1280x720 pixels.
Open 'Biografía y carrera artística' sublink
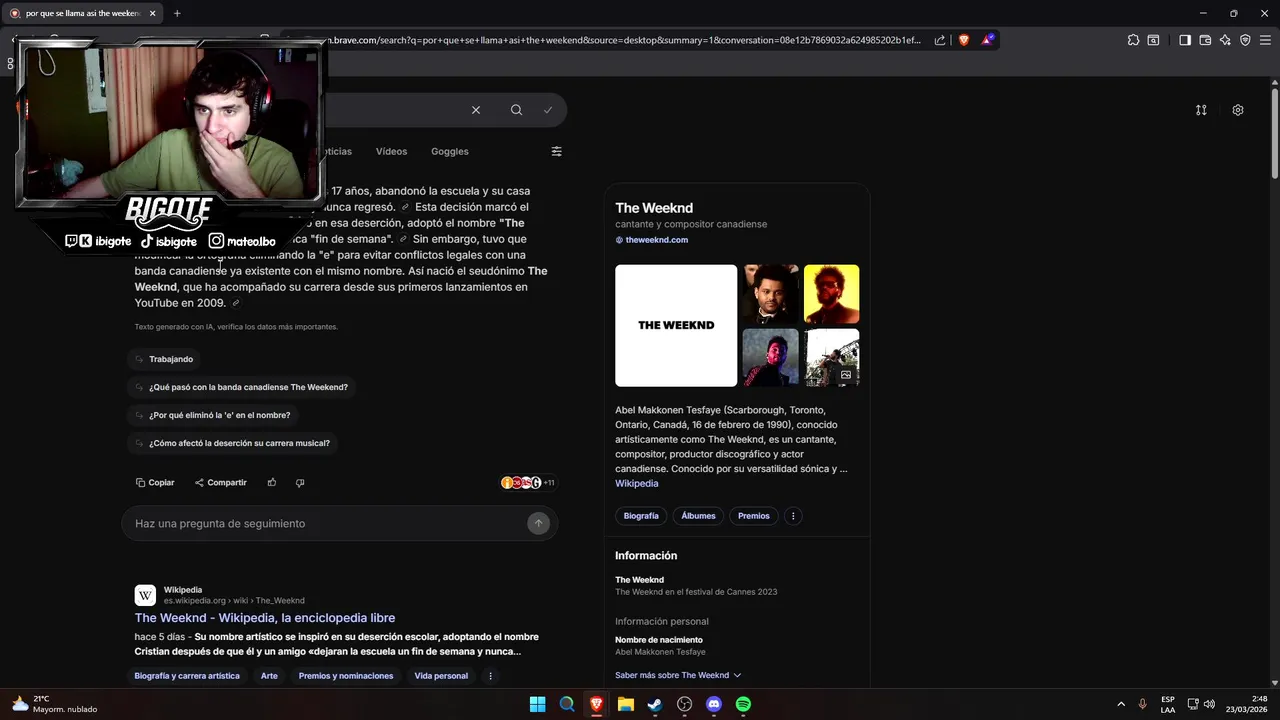(187, 676)
